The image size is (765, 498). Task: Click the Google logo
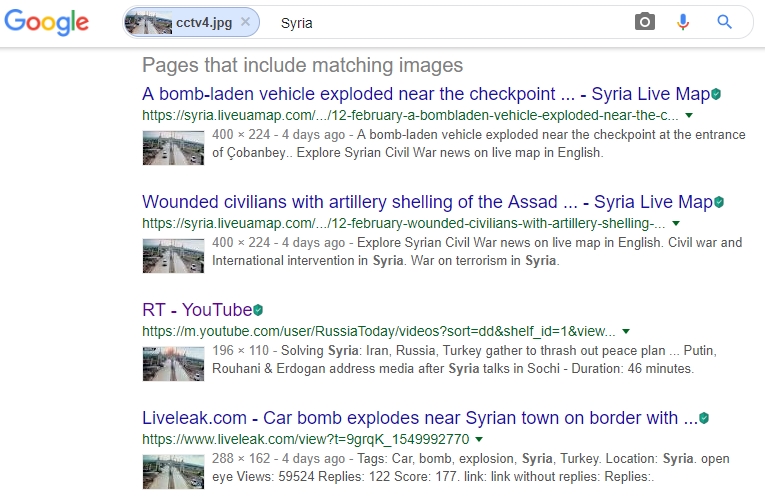tap(46, 22)
